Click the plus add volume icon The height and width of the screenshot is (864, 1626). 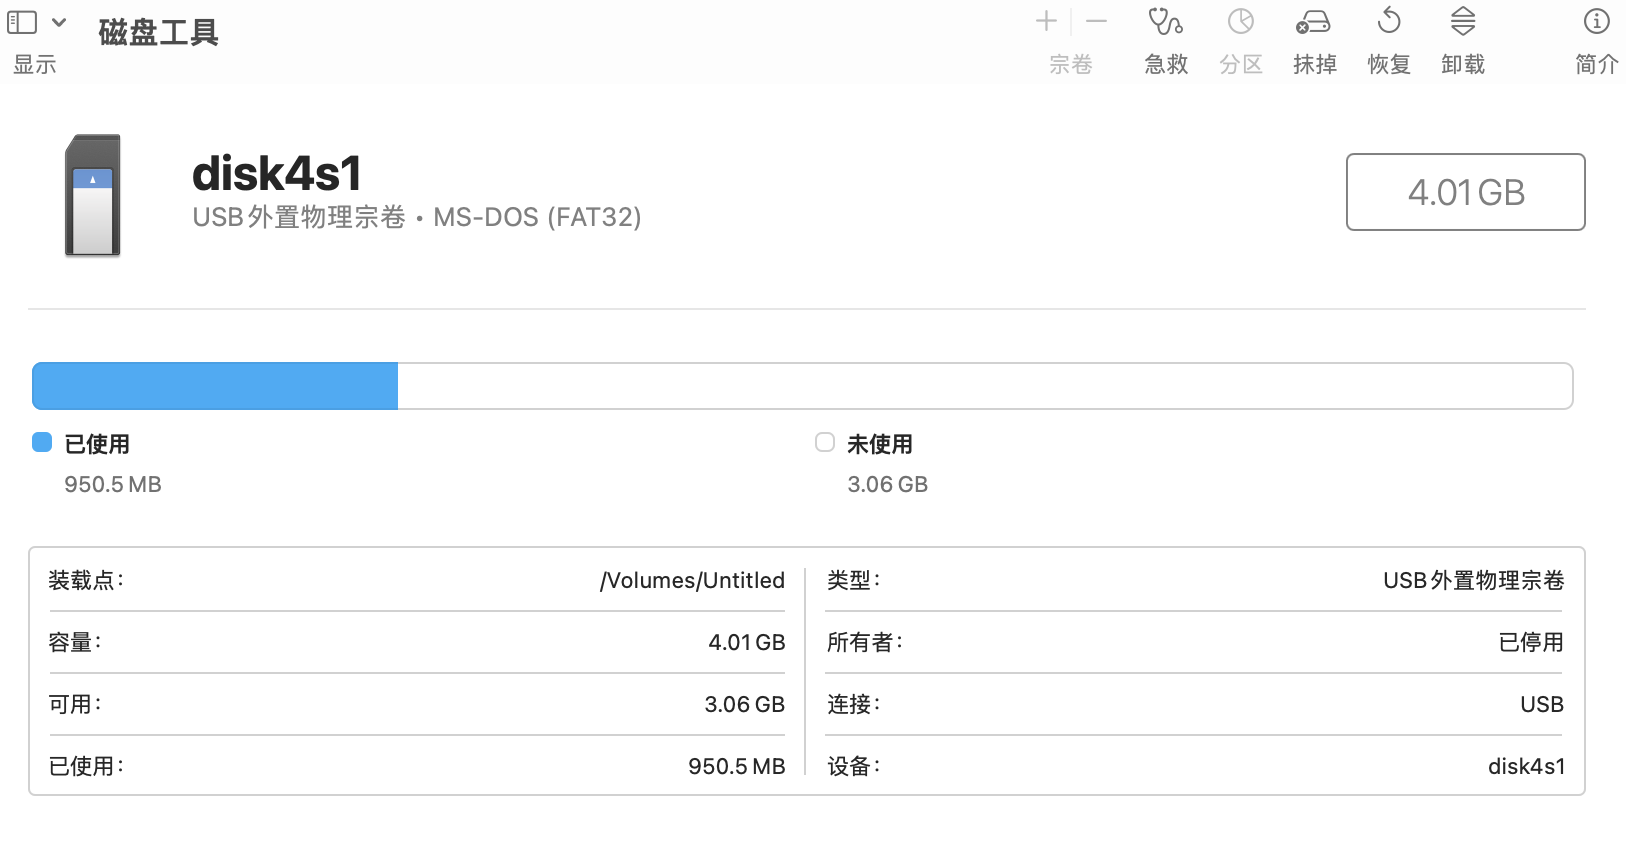click(x=1046, y=21)
